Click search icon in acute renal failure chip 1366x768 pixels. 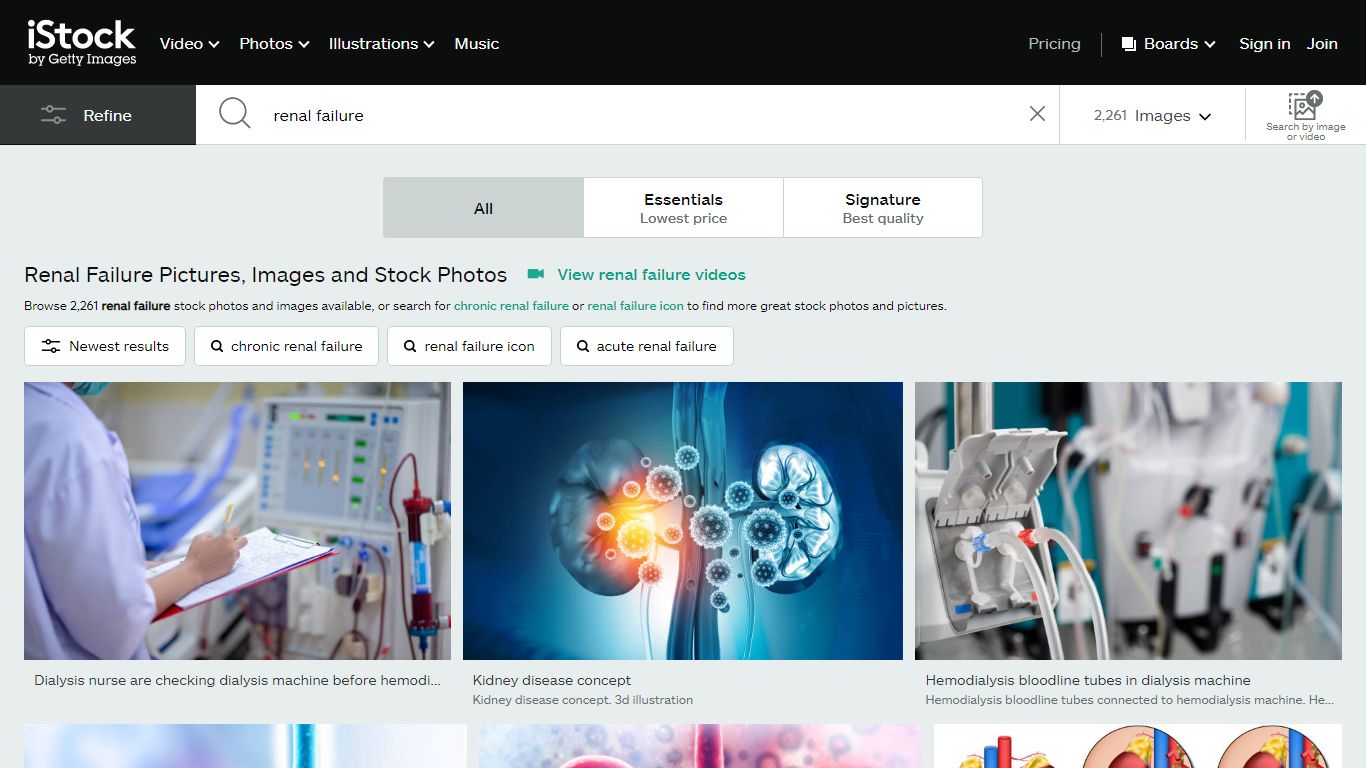coord(583,346)
